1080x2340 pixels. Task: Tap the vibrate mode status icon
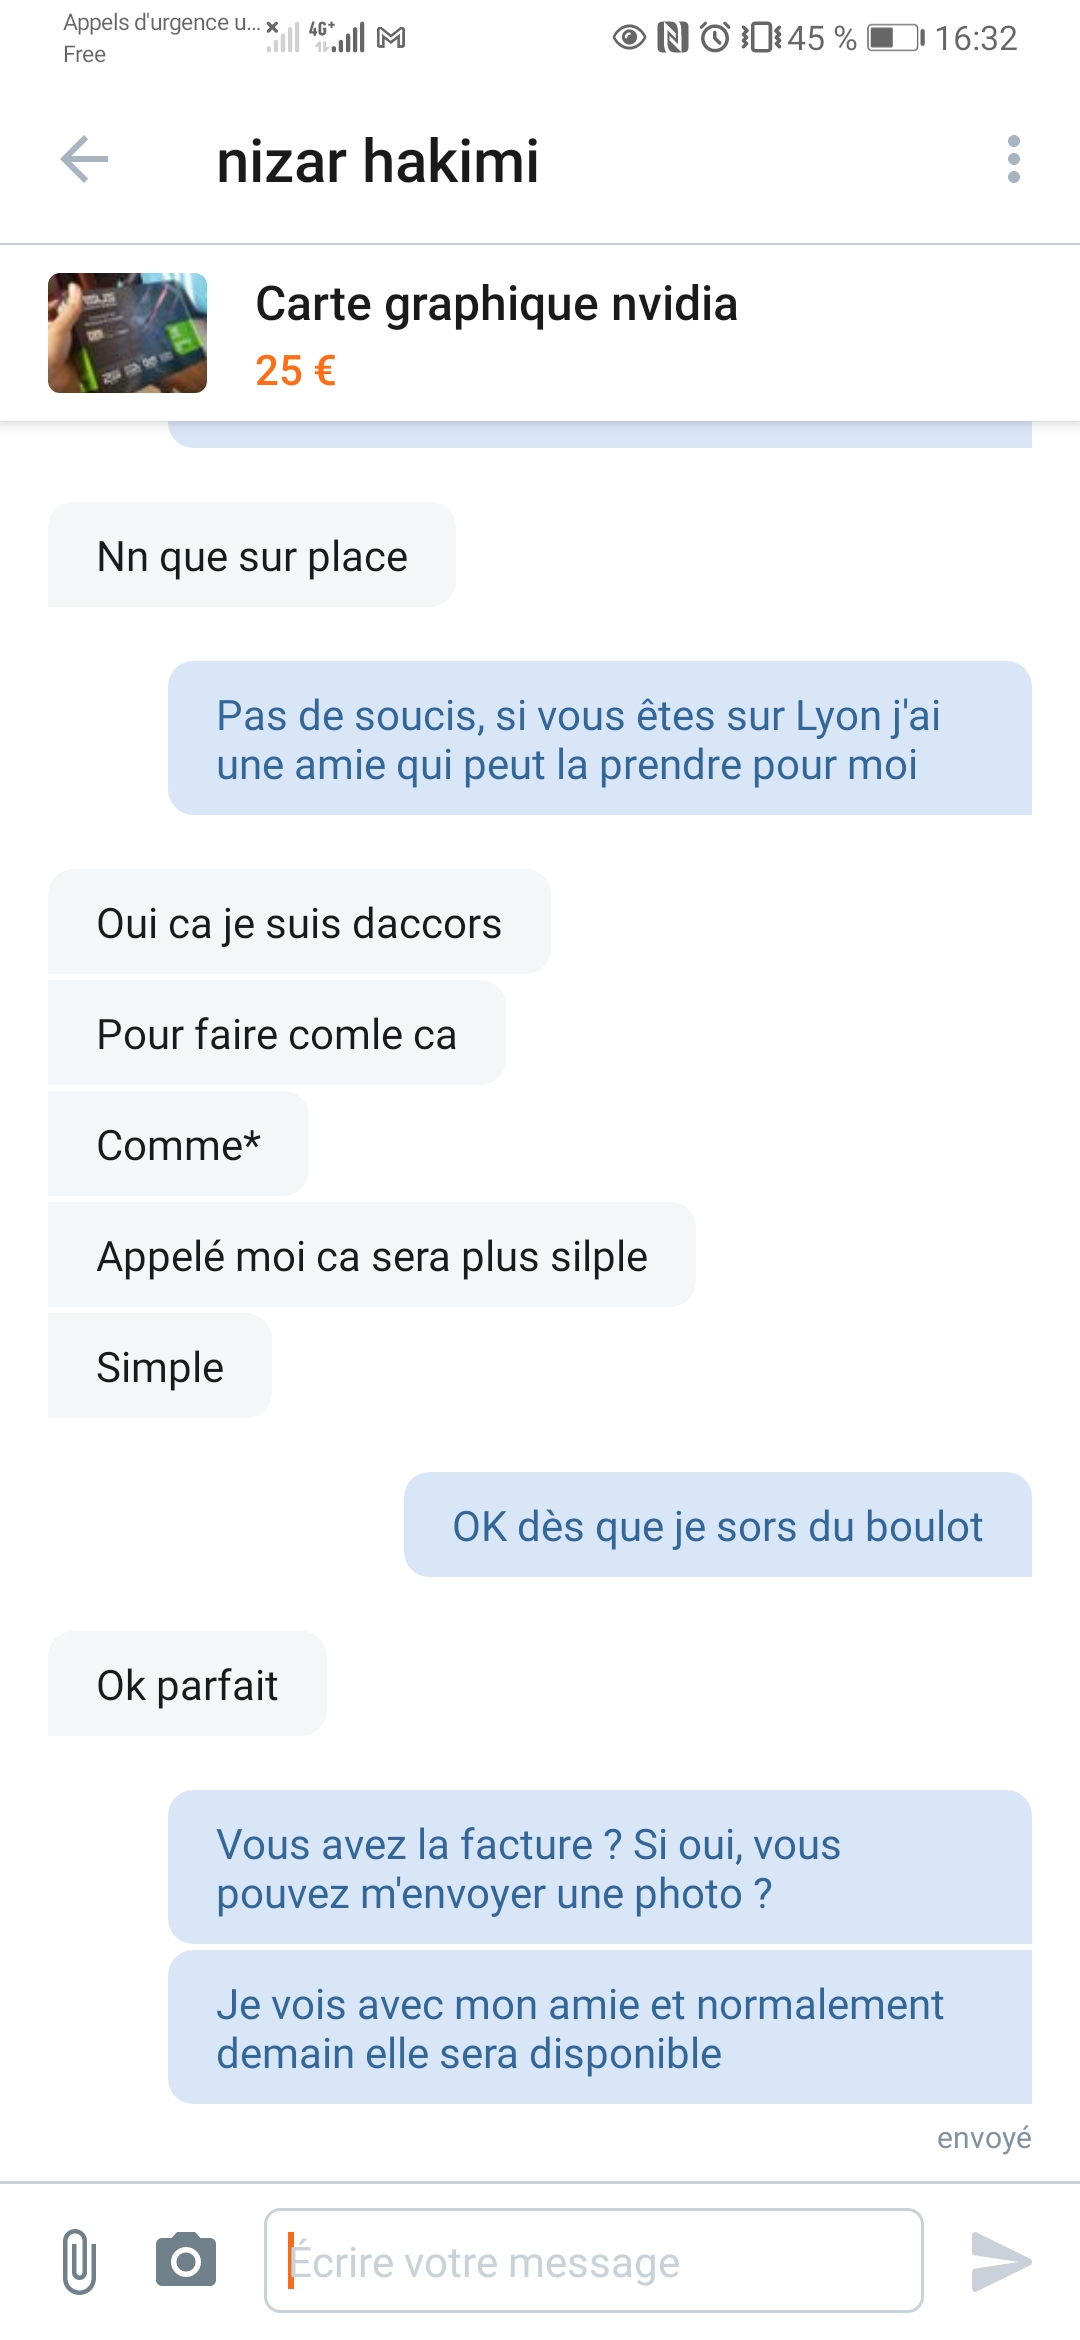760,38
